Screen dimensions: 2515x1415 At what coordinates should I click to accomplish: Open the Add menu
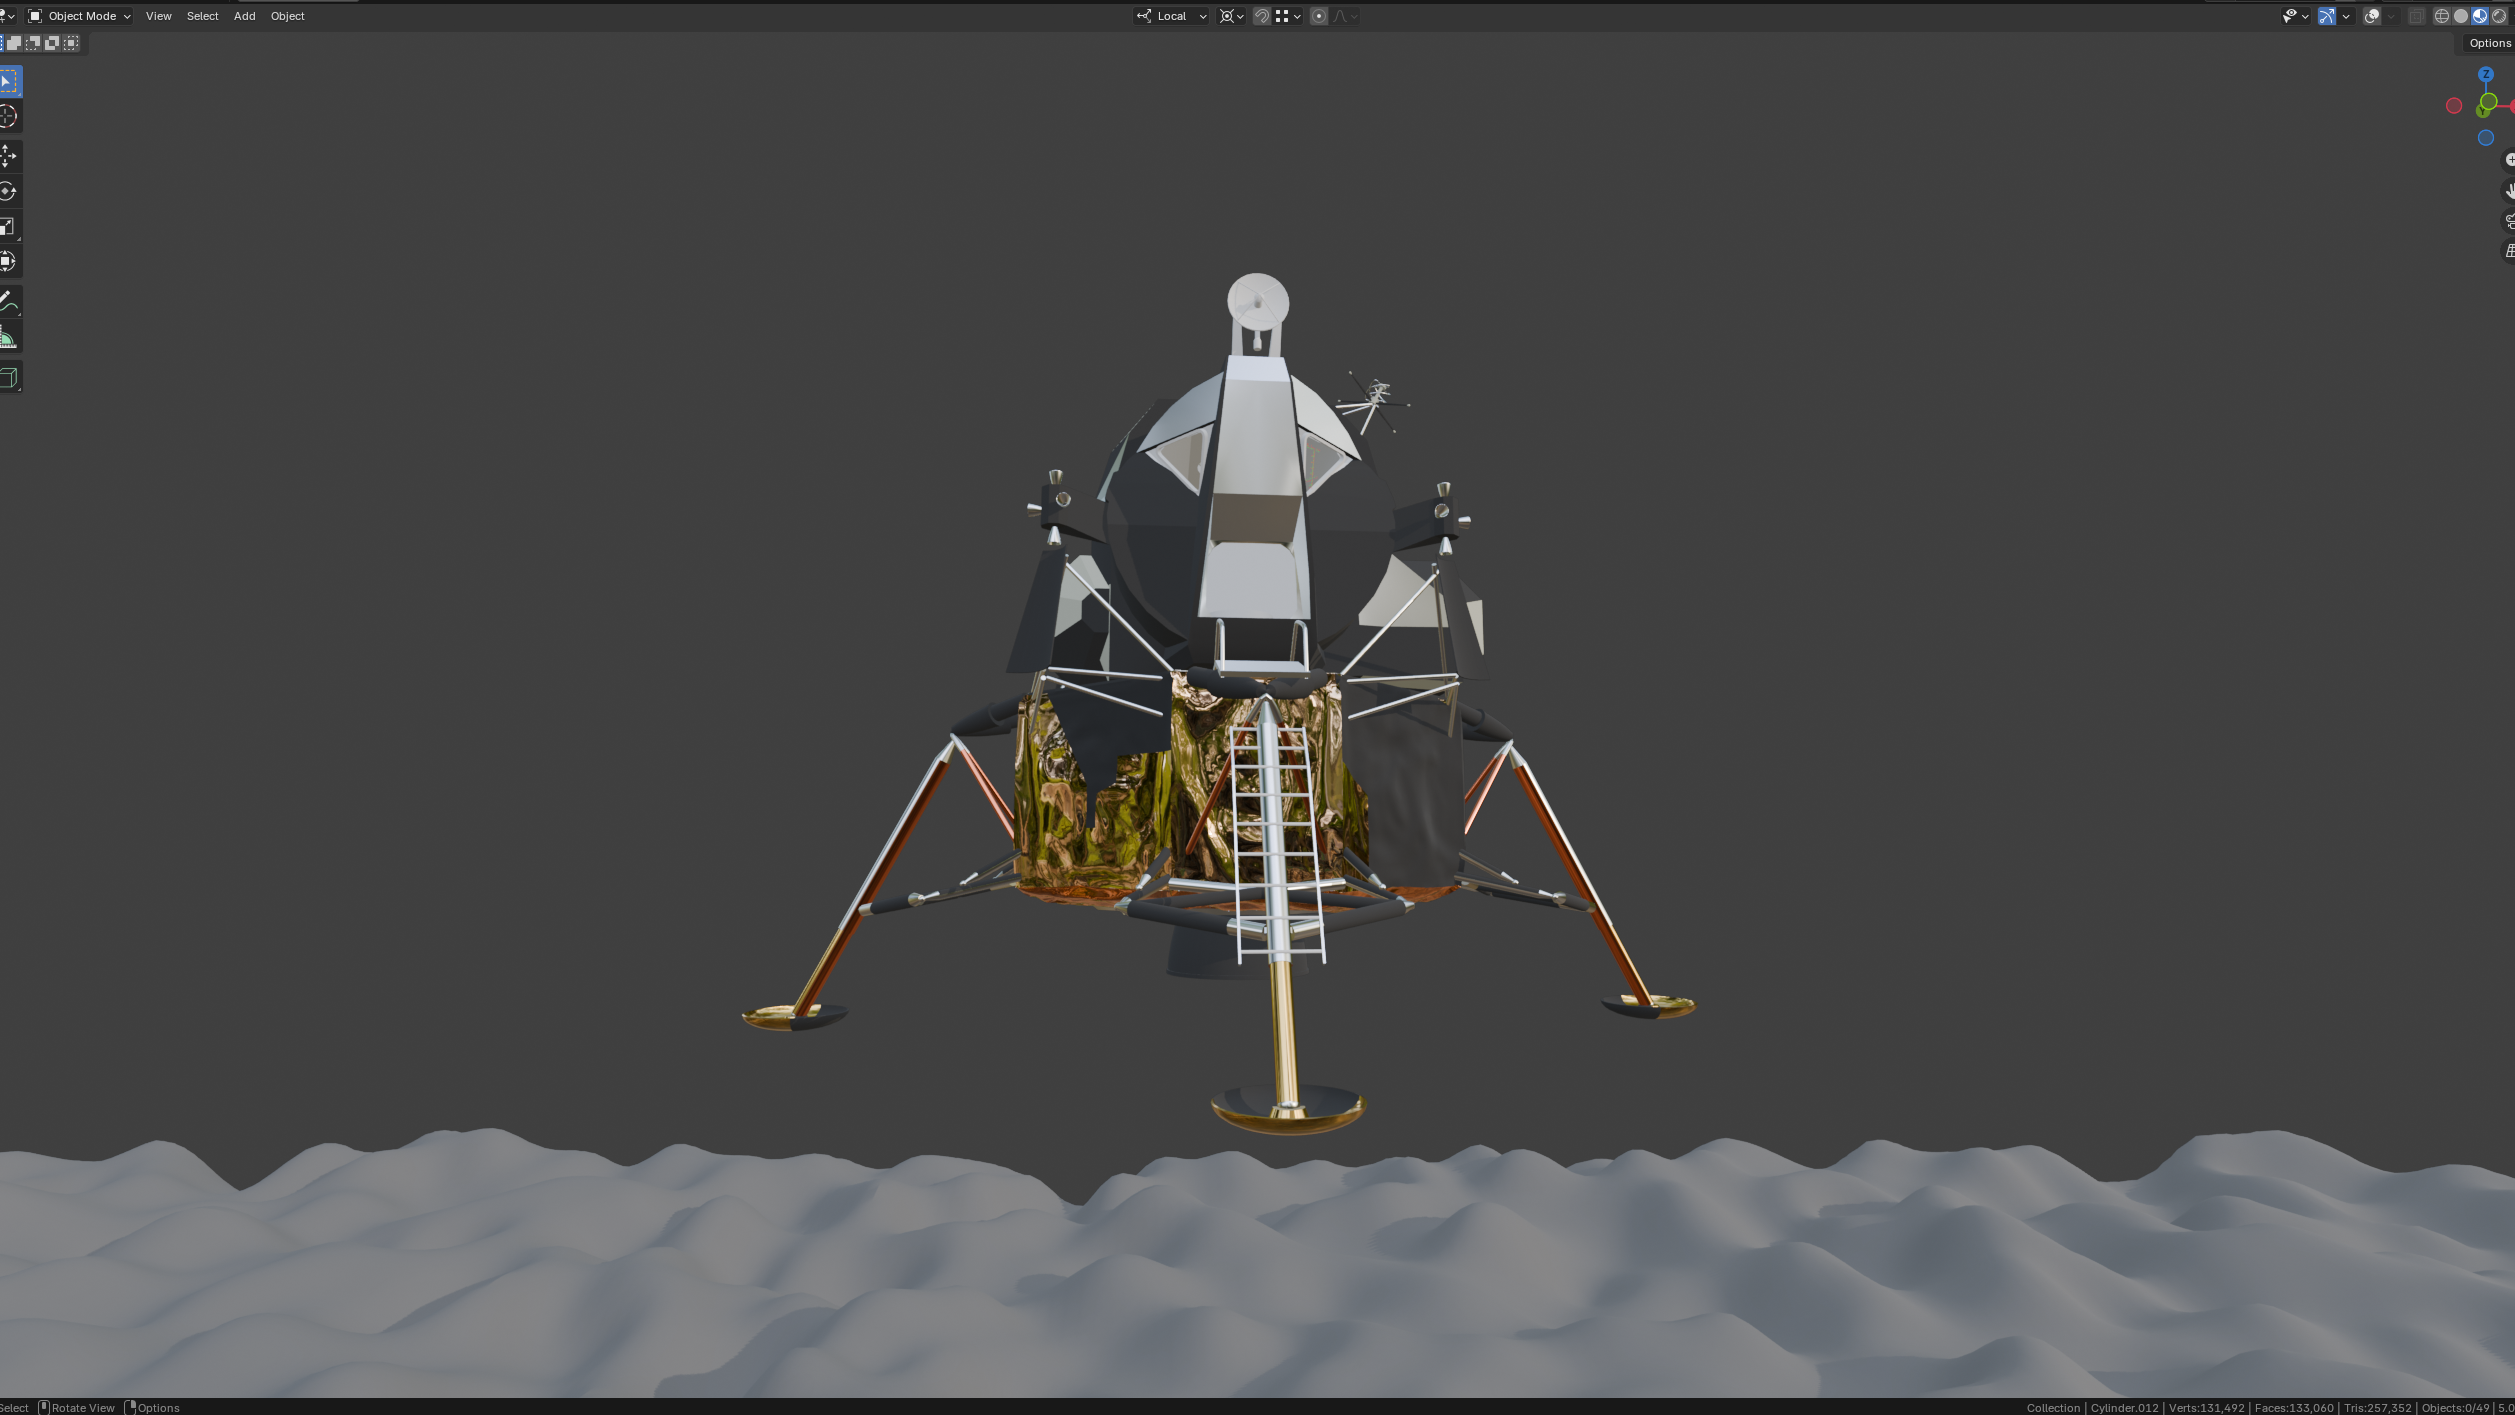coord(244,16)
